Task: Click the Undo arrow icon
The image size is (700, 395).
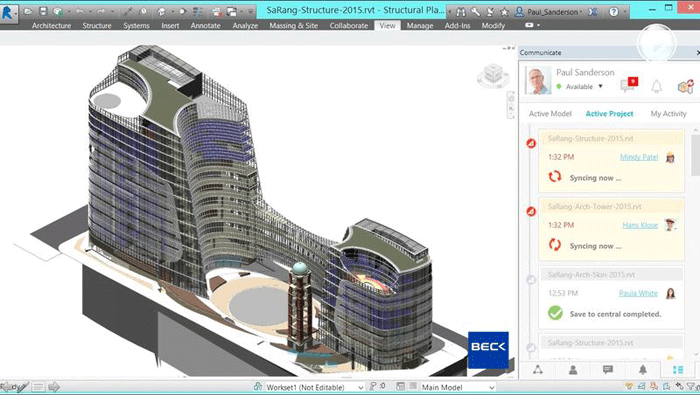Action: 79,12
